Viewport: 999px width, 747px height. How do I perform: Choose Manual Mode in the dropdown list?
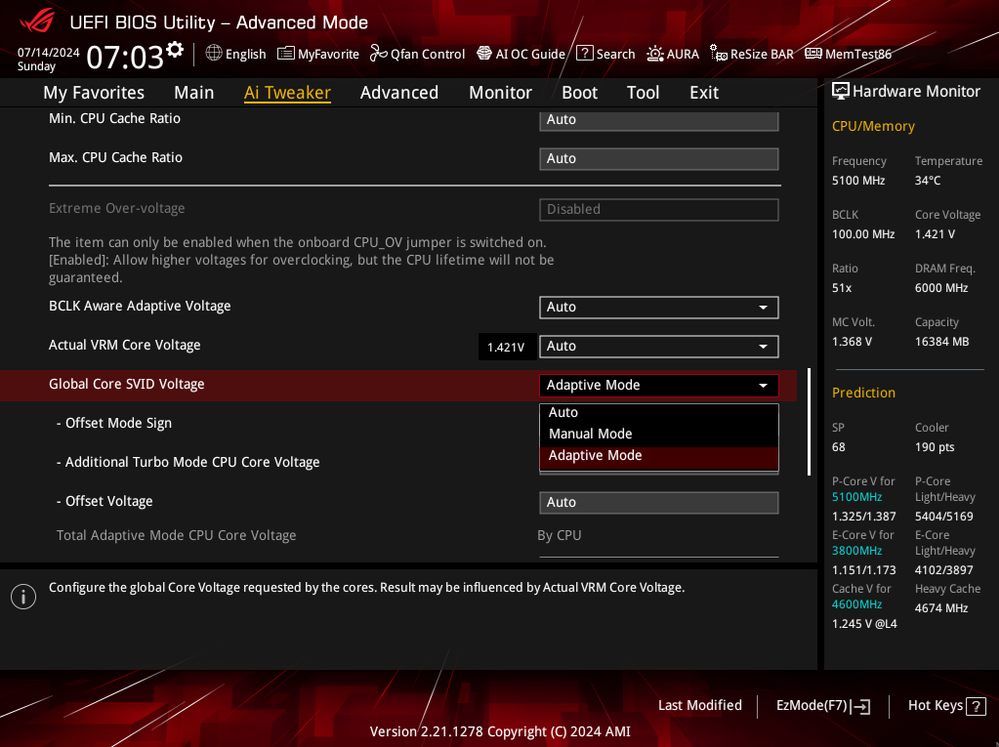(x=659, y=434)
